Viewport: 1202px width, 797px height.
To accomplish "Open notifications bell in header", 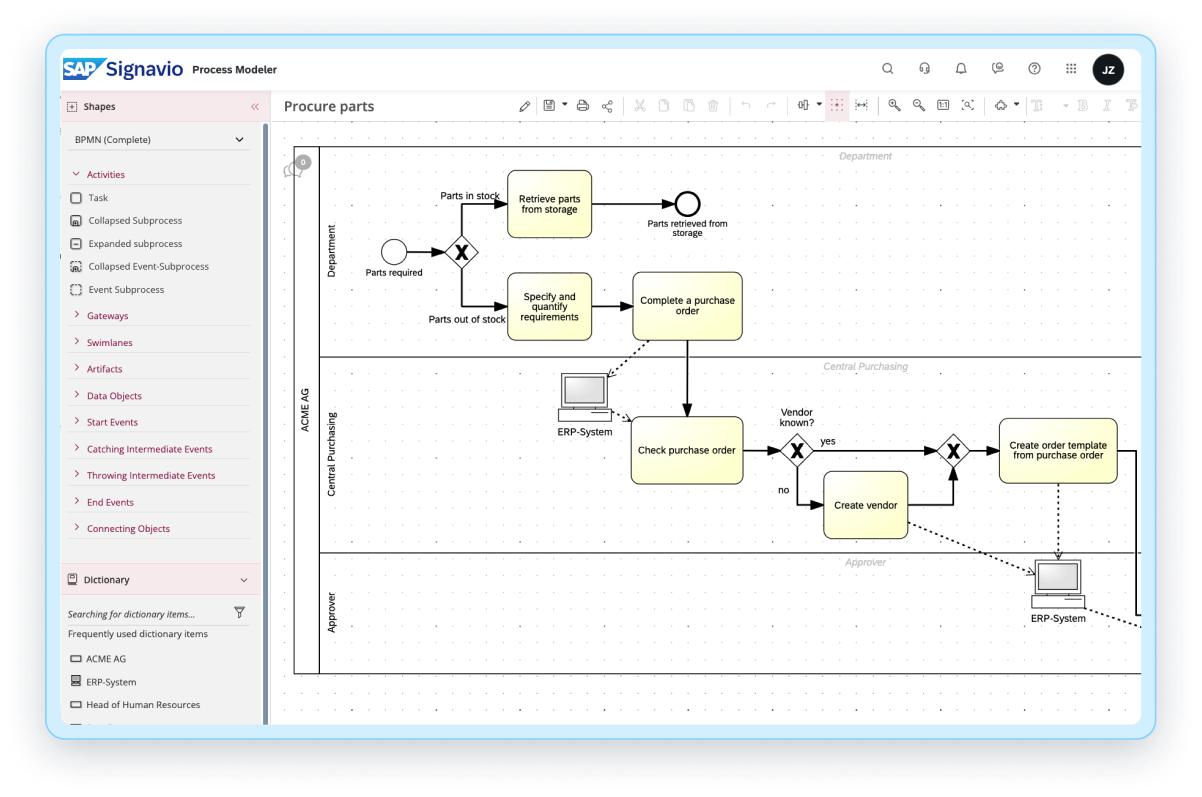I will pos(961,69).
